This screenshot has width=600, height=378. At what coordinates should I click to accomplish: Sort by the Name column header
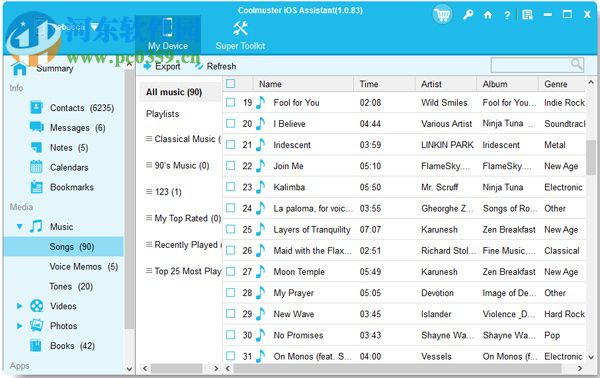(x=303, y=84)
